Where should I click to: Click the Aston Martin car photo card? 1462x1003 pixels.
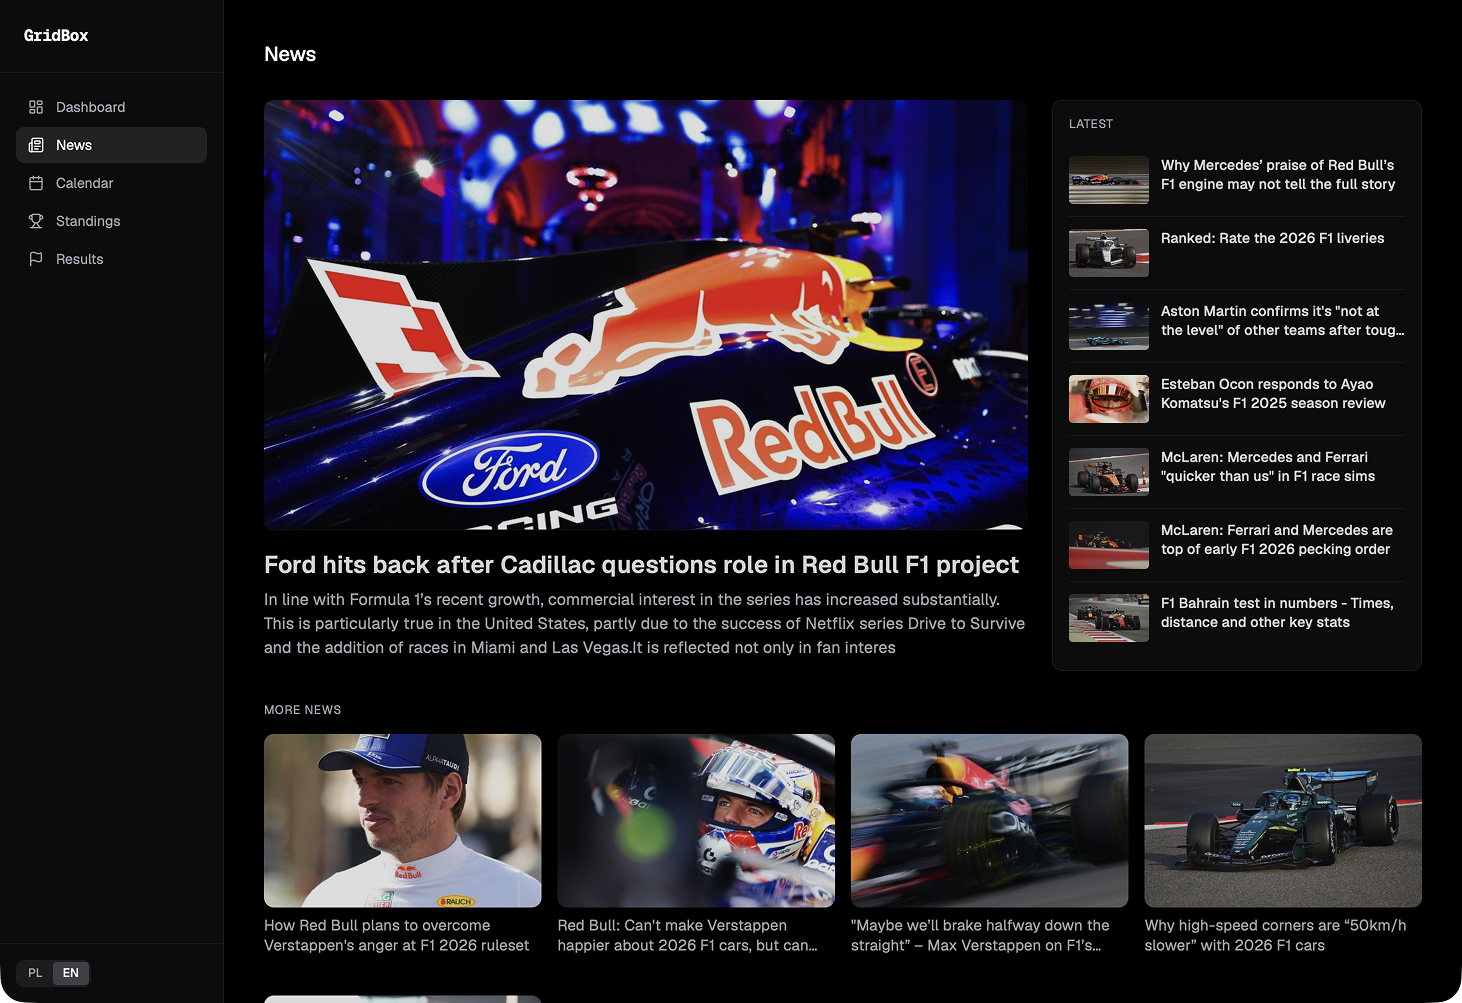[1282, 820]
